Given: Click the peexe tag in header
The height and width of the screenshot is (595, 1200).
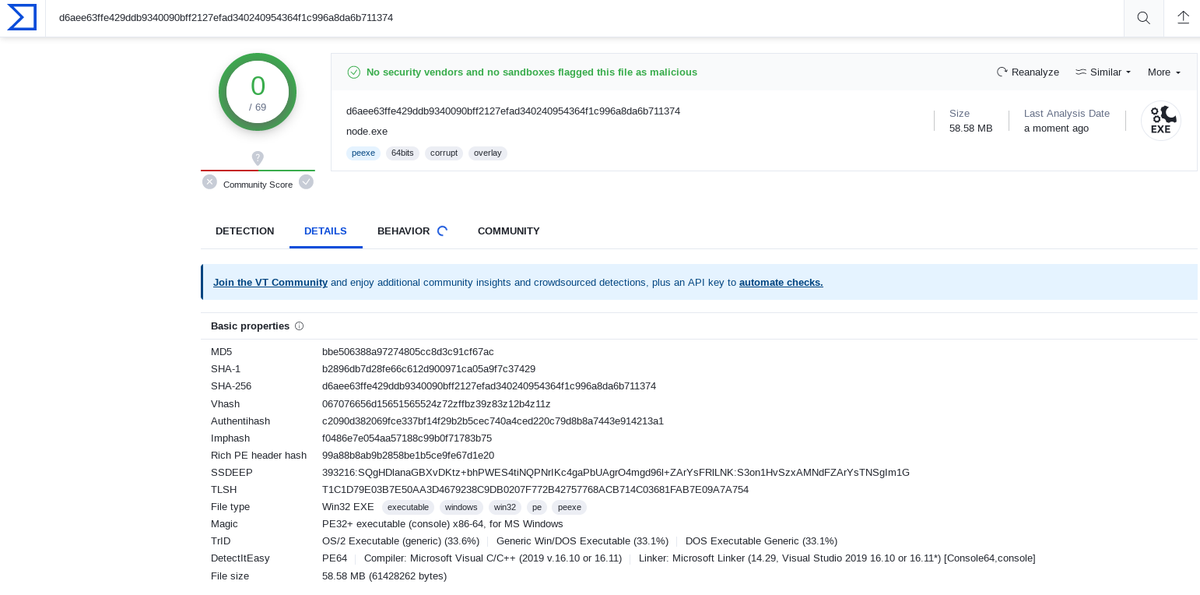Looking at the screenshot, I should point(363,153).
